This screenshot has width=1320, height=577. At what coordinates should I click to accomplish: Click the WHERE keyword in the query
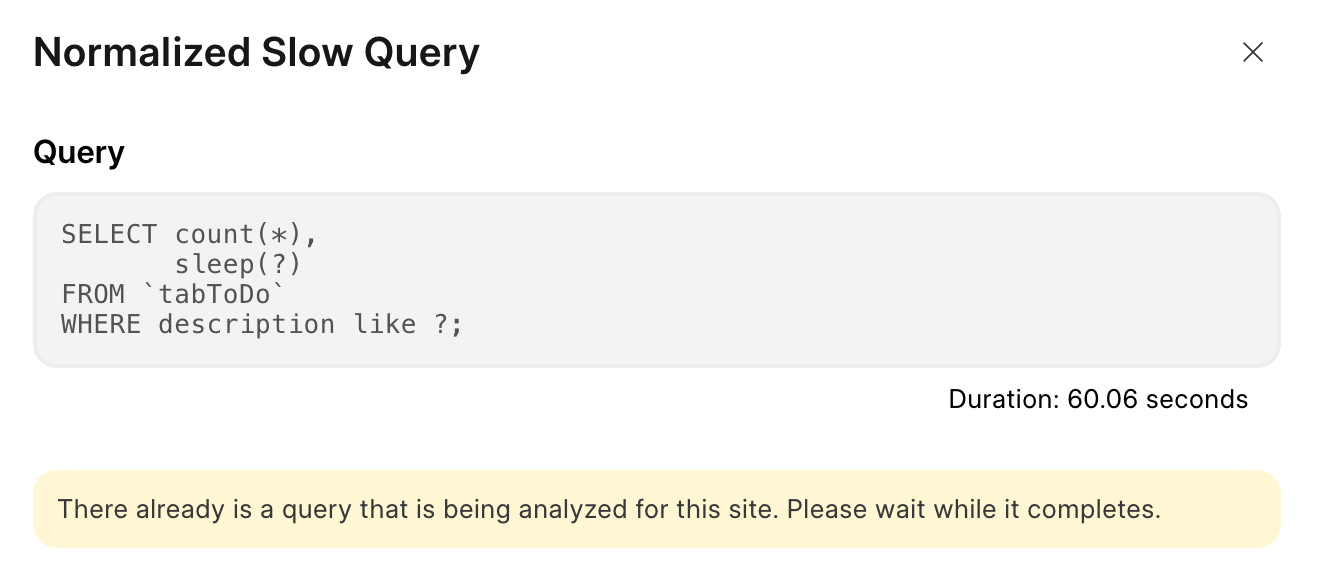101,325
